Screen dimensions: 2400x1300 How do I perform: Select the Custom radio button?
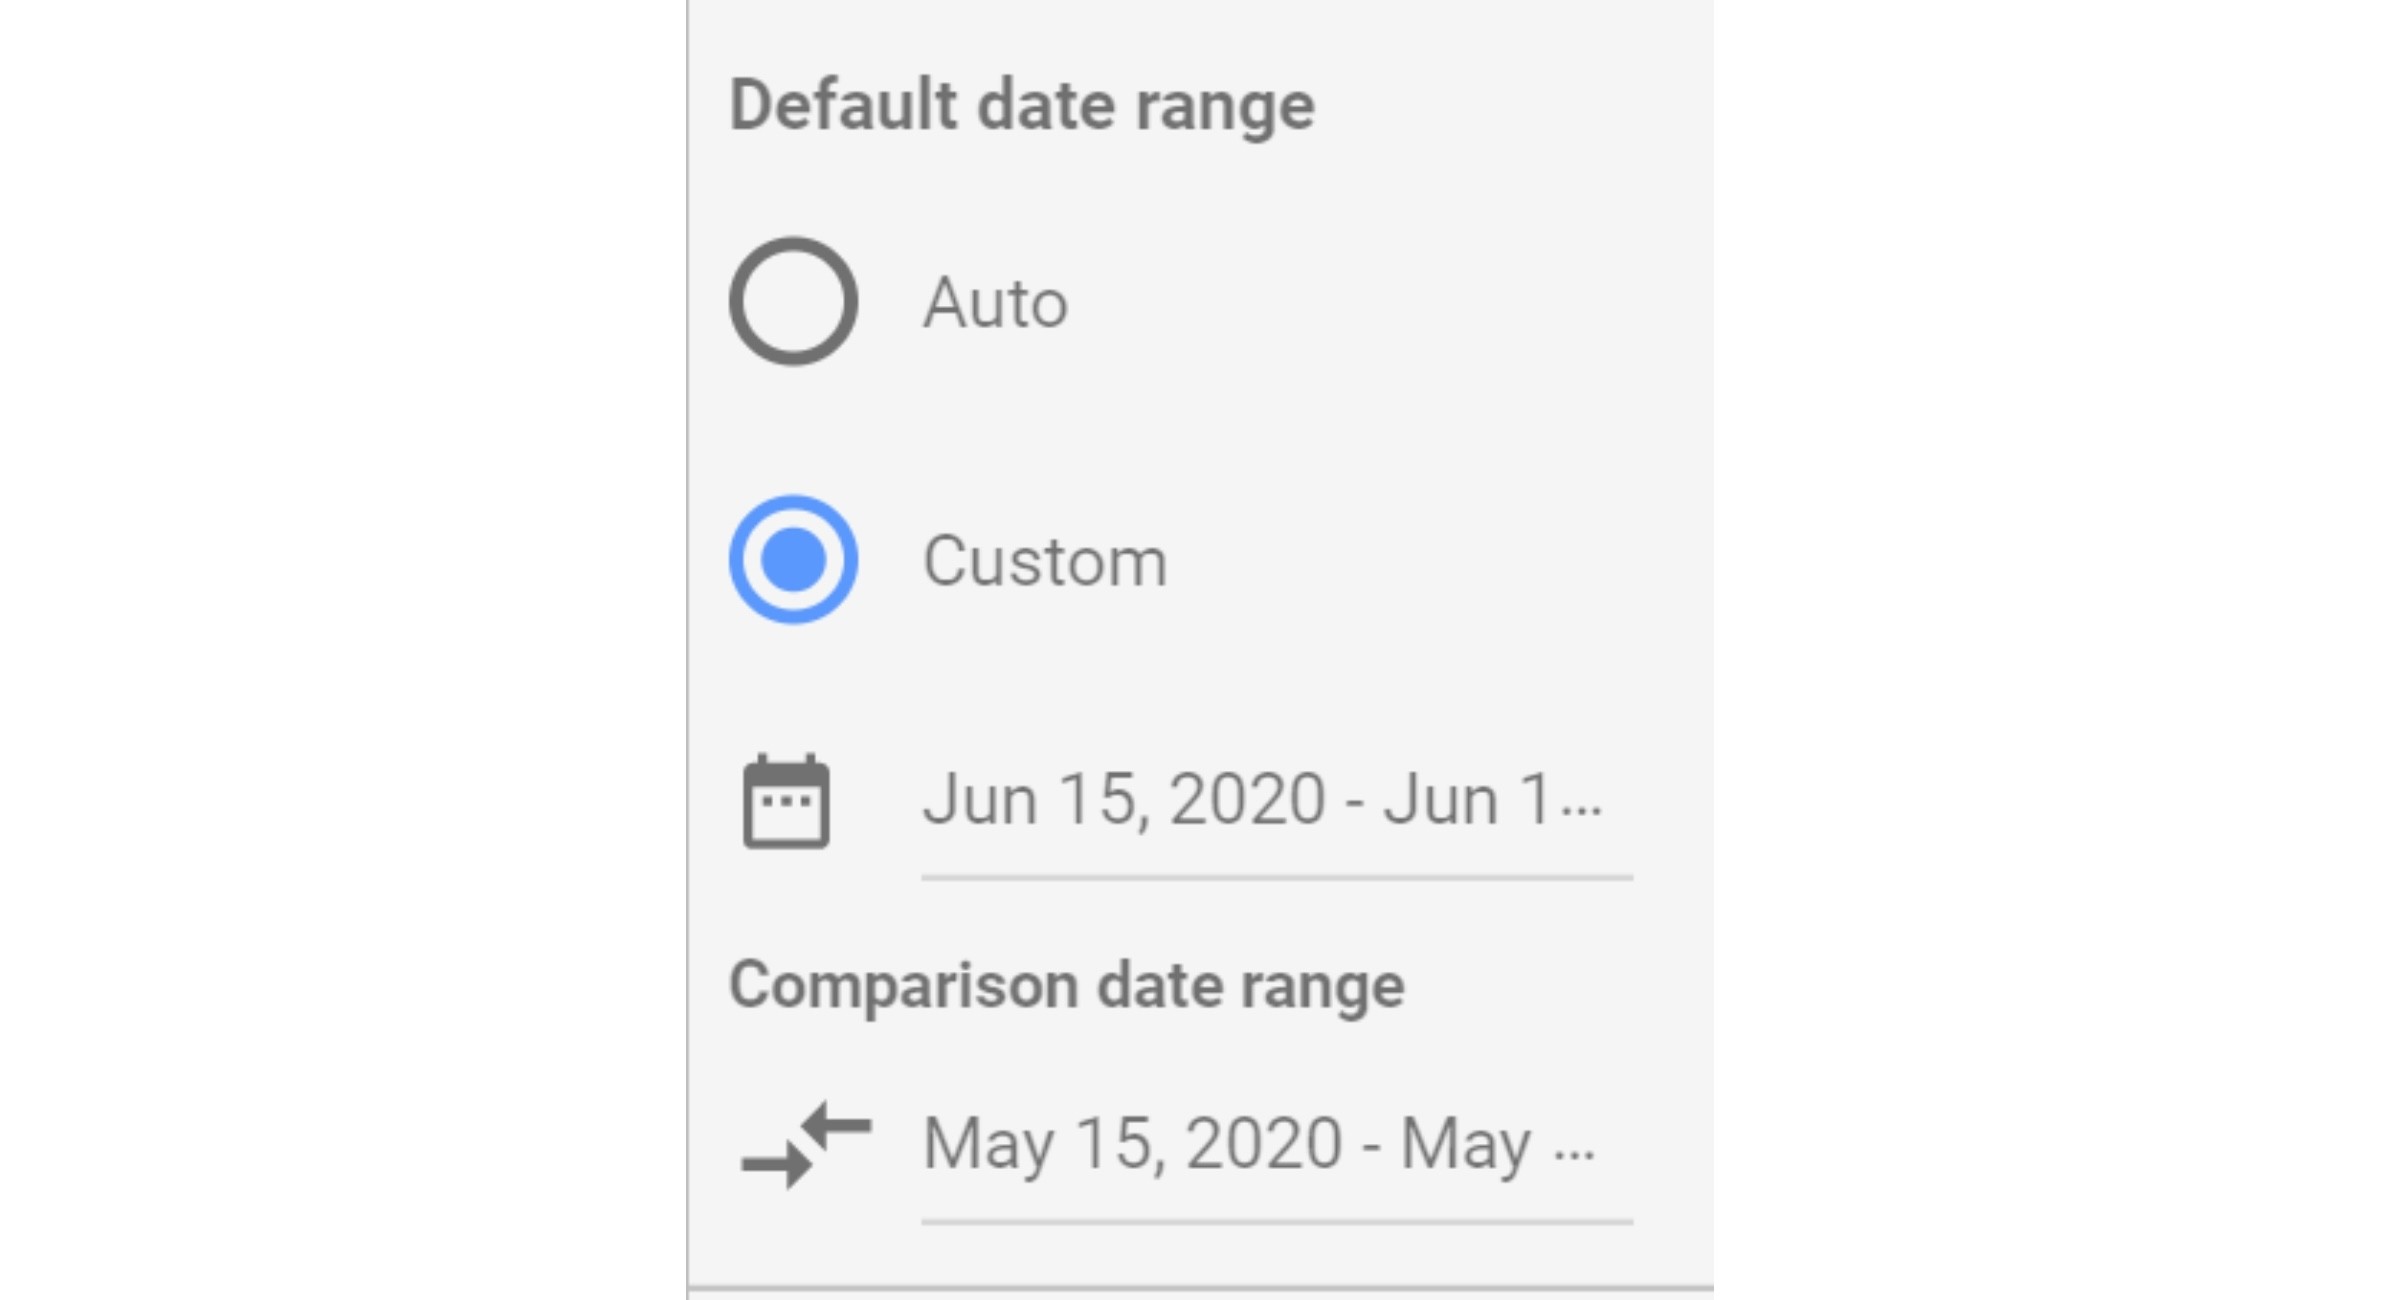pos(793,560)
